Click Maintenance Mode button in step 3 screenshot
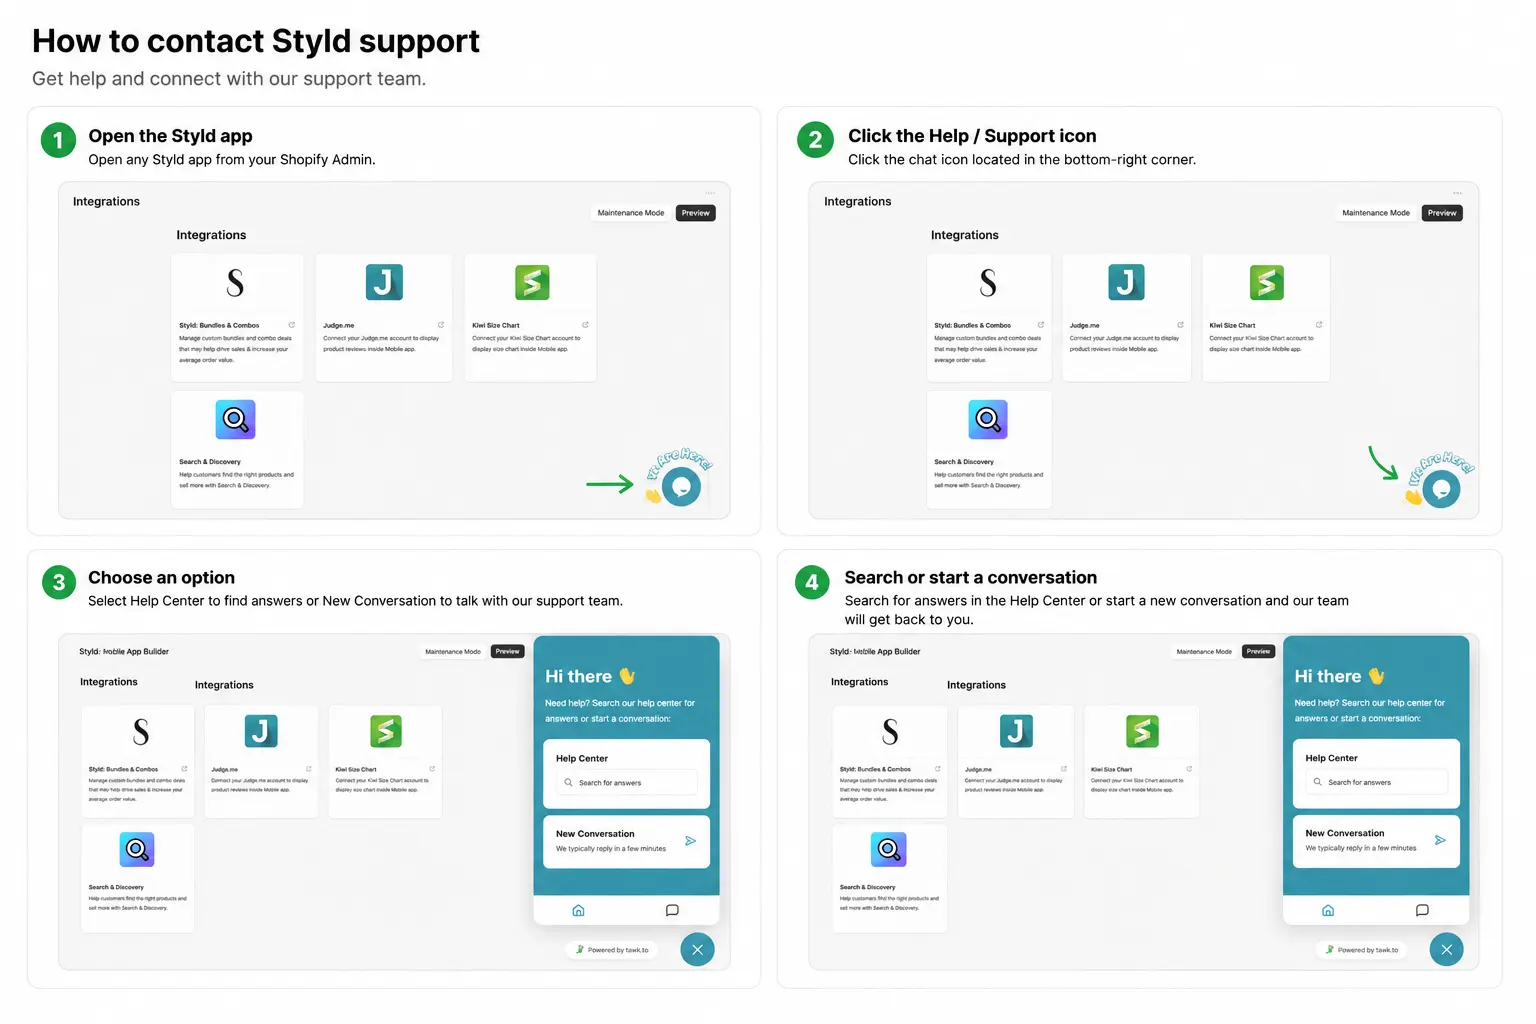1536x1024 pixels. pyautogui.click(x=453, y=652)
